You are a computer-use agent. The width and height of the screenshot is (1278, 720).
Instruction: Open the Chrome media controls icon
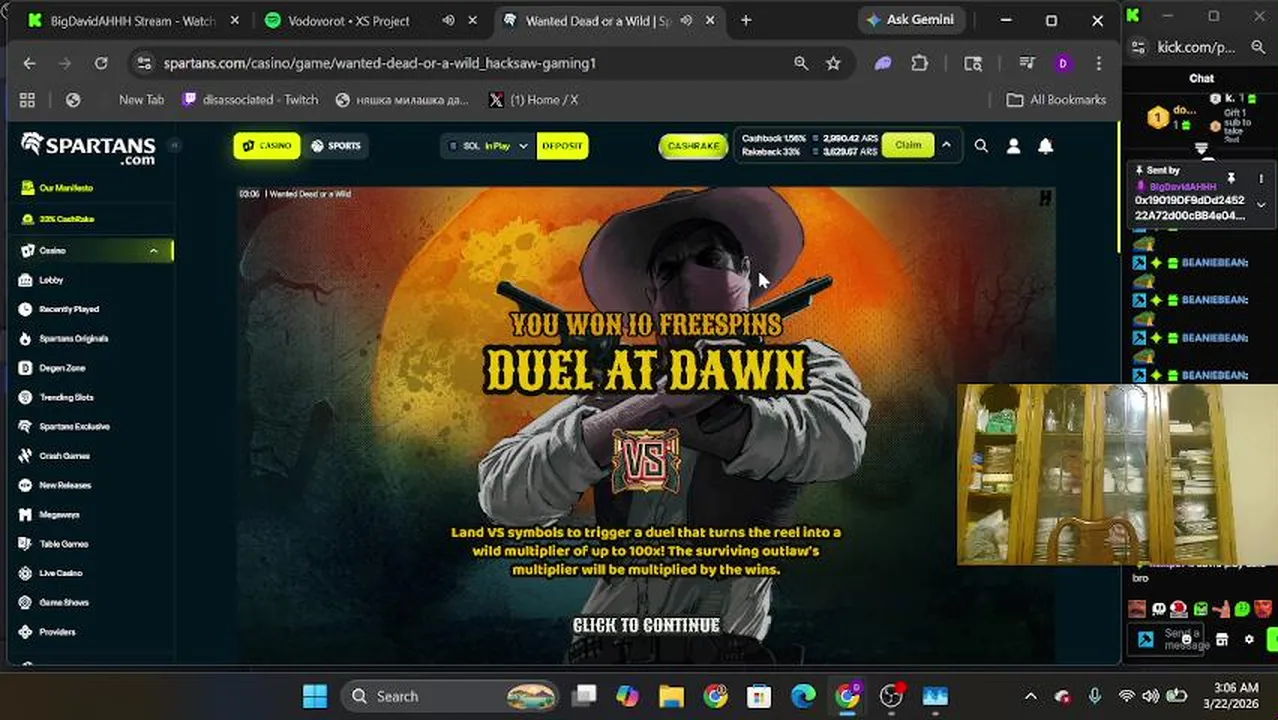point(1027,63)
